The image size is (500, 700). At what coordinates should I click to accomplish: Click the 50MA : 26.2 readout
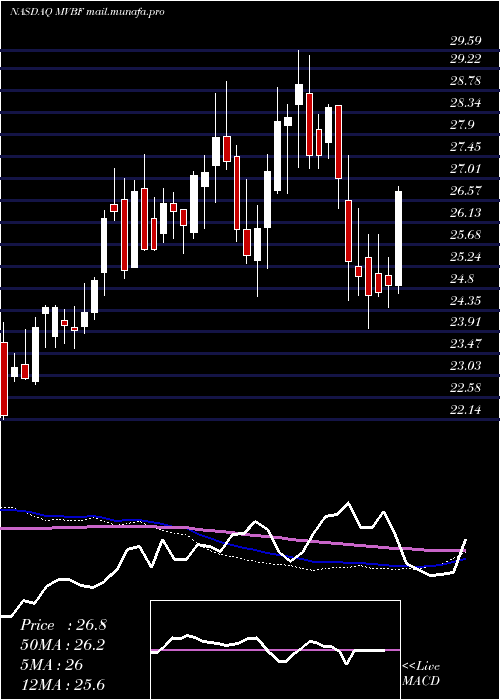(62, 645)
